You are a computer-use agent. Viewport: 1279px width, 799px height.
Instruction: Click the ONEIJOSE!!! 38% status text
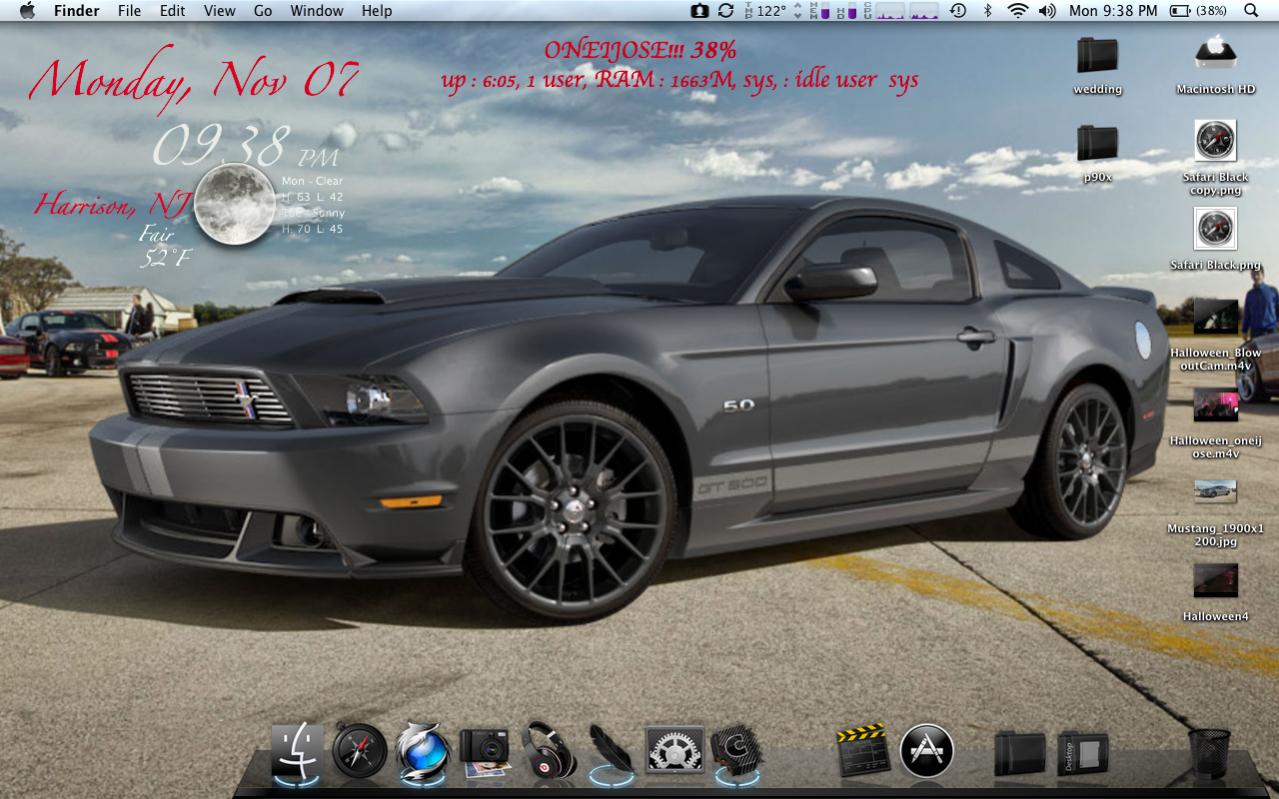[x=640, y=49]
